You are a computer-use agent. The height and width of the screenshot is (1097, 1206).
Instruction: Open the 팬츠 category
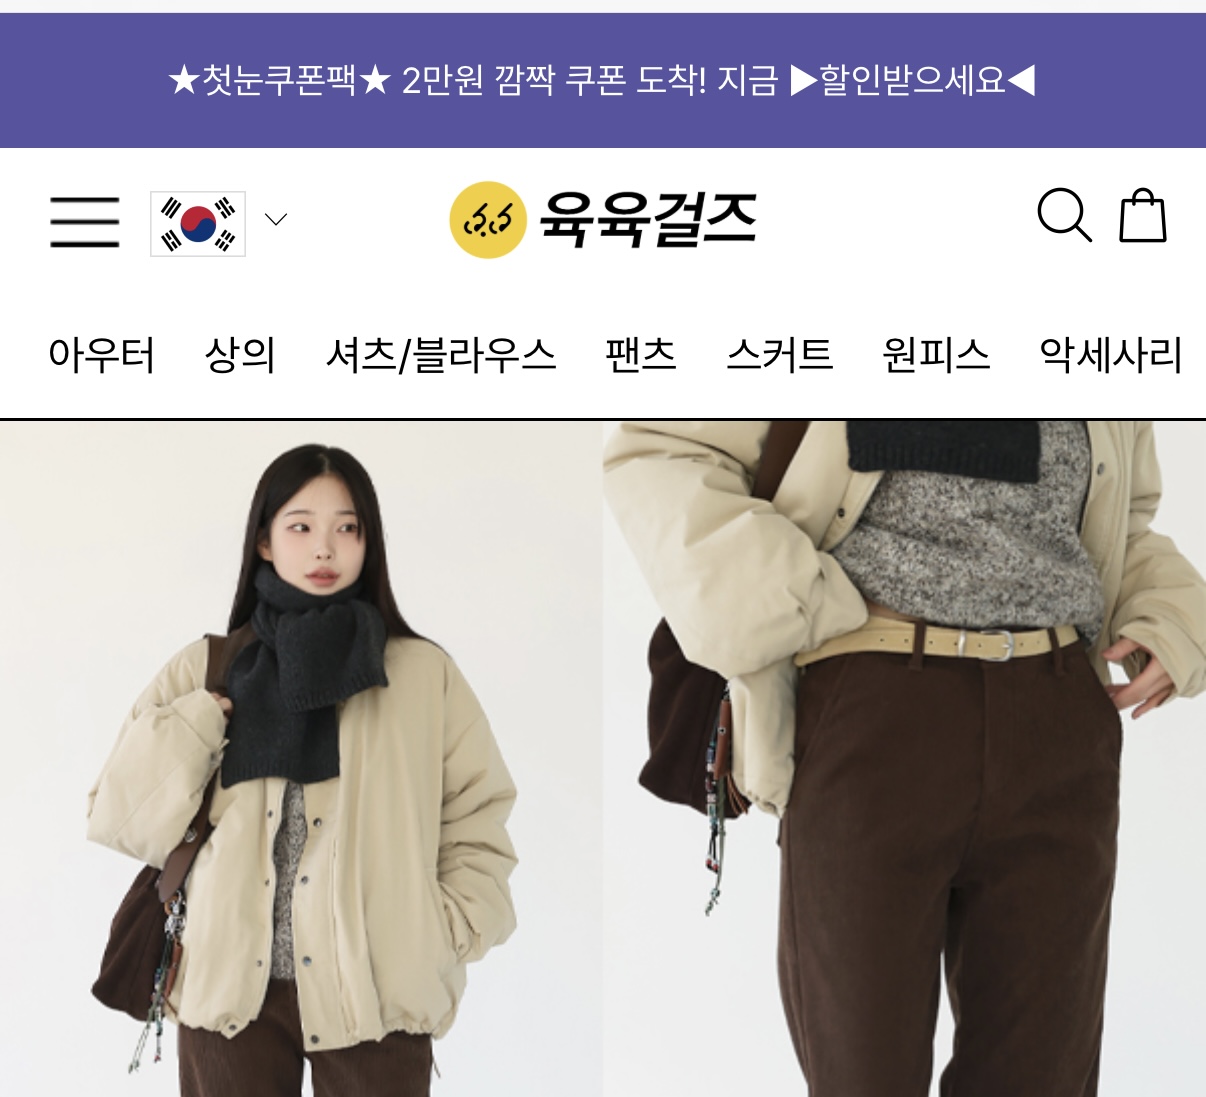(641, 355)
